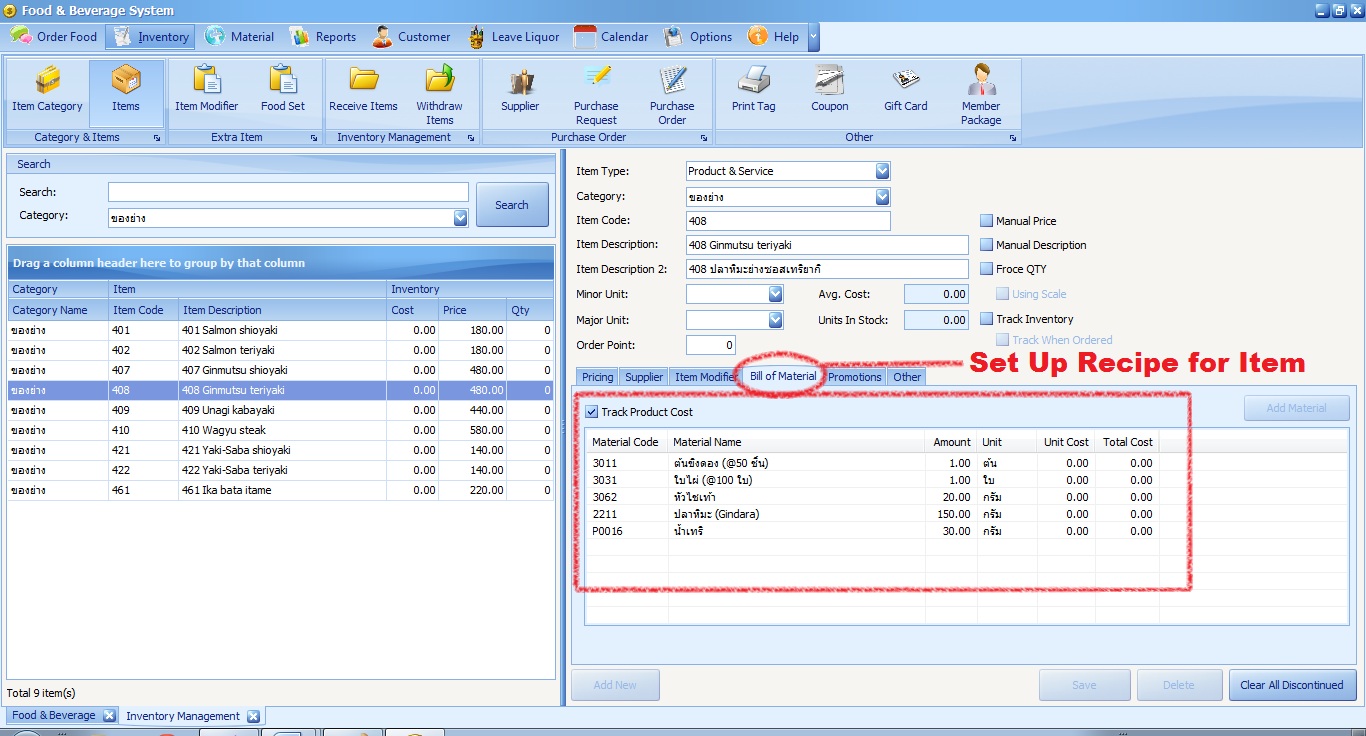Switch to the Promotions tab
1366x736 pixels.
click(x=855, y=377)
